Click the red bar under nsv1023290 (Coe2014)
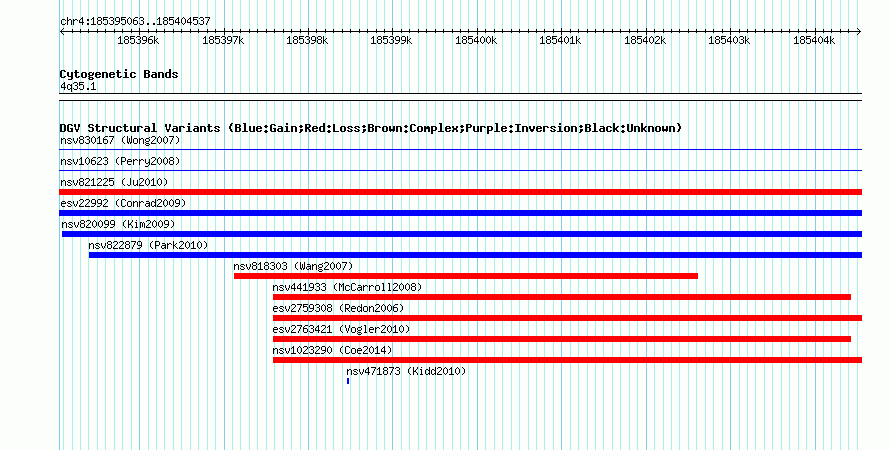Screen dimensions: 890x450 (x=568, y=360)
